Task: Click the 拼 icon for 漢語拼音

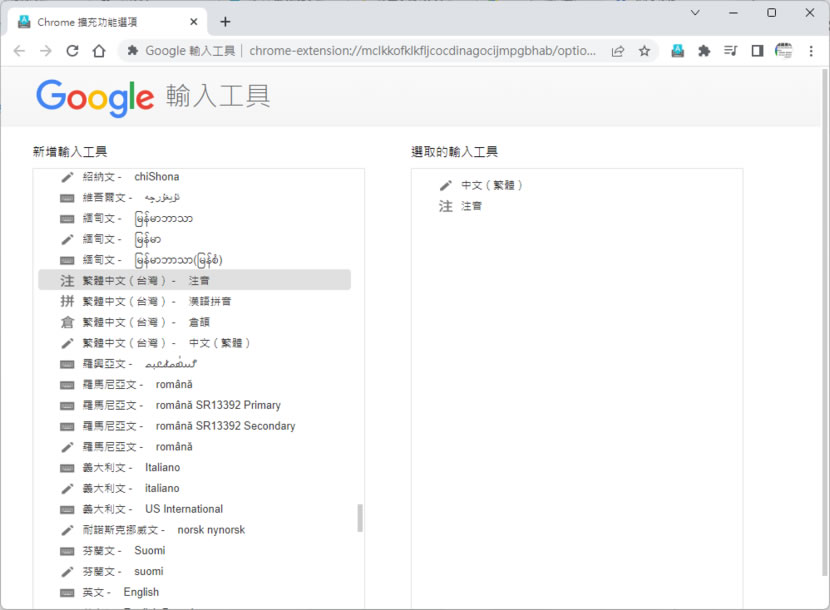Action: 67,301
